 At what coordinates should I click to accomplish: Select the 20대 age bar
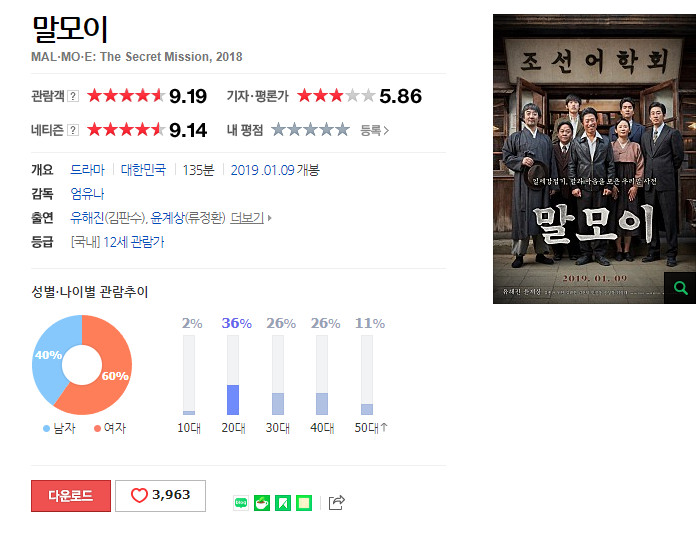(233, 375)
